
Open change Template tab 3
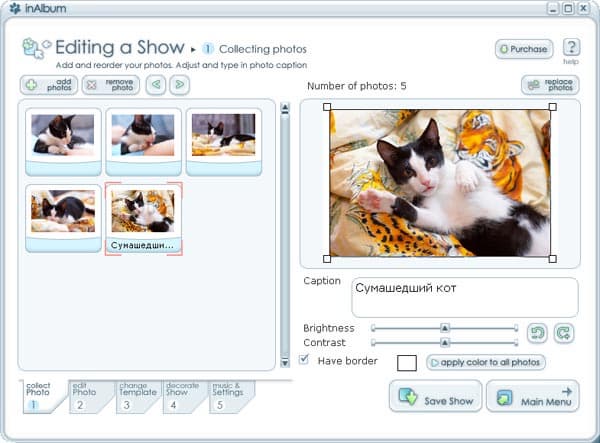tap(135, 397)
